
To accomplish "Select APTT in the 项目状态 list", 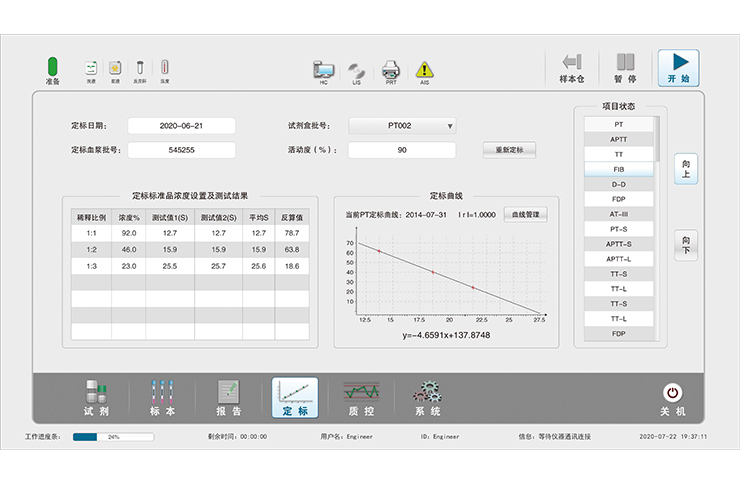I will [619, 140].
